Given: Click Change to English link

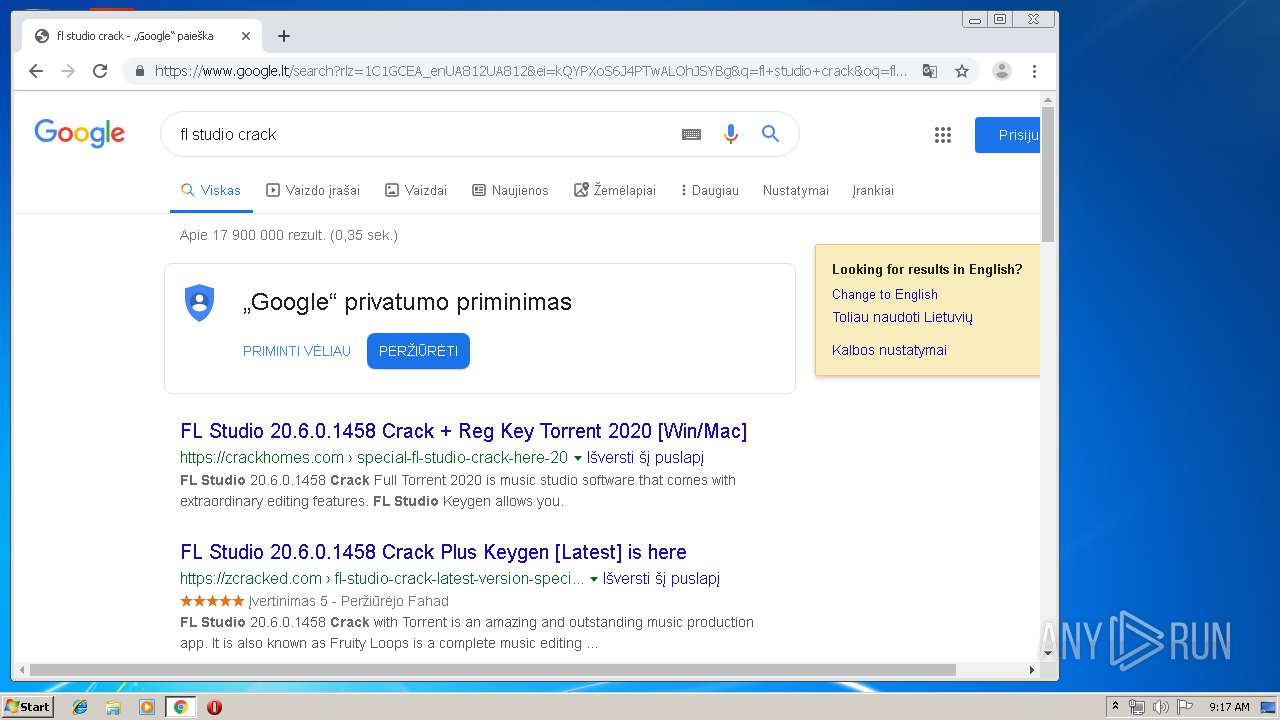Looking at the screenshot, I should pyautogui.click(x=885, y=294).
